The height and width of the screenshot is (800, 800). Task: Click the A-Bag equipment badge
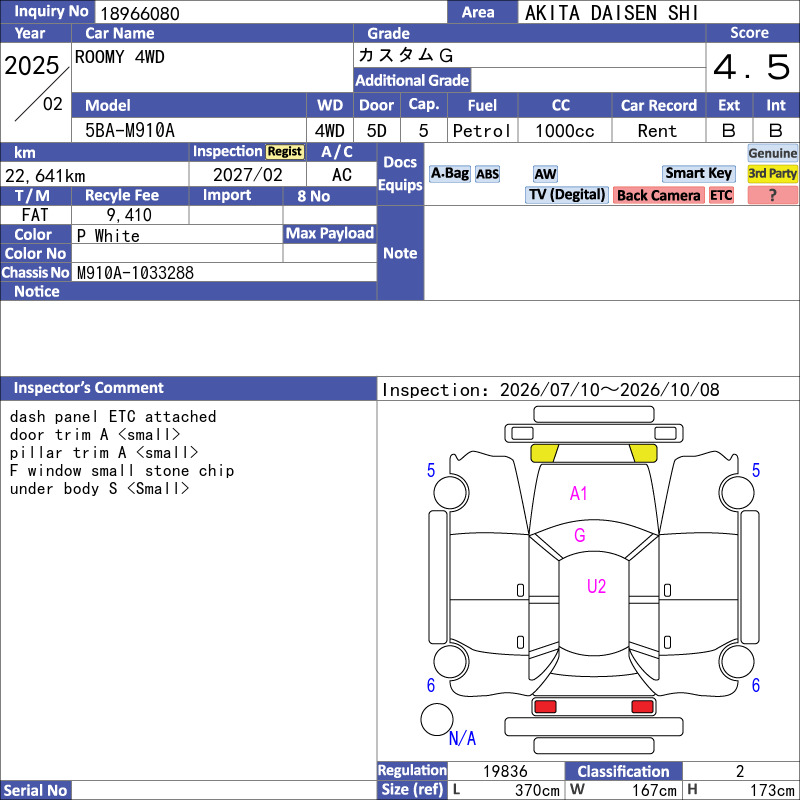pyautogui.click(x=449, y=173)
